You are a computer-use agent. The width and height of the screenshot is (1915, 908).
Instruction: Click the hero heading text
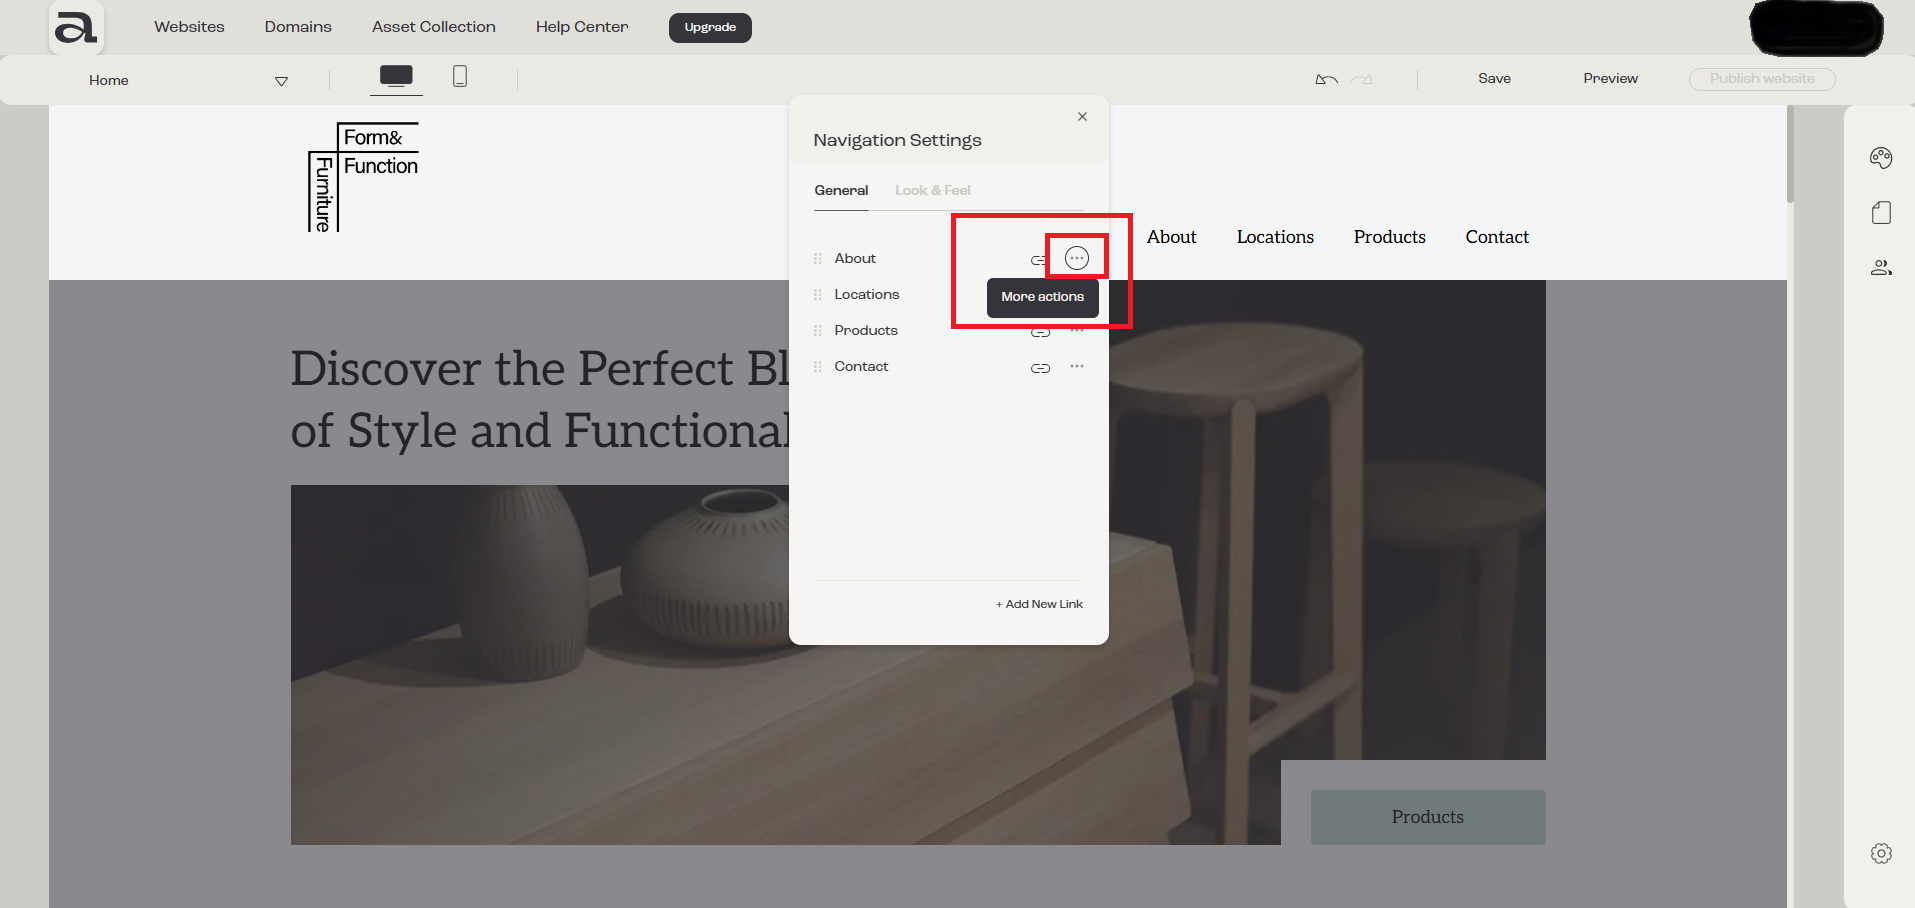540,399
